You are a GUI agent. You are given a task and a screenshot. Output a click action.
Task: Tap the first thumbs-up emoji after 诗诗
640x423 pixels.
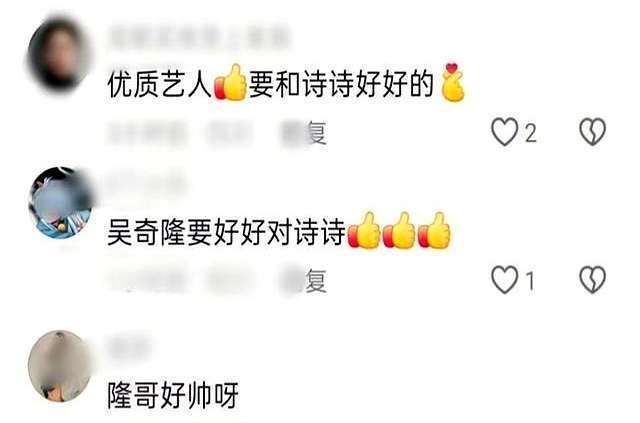click(364, 231)
